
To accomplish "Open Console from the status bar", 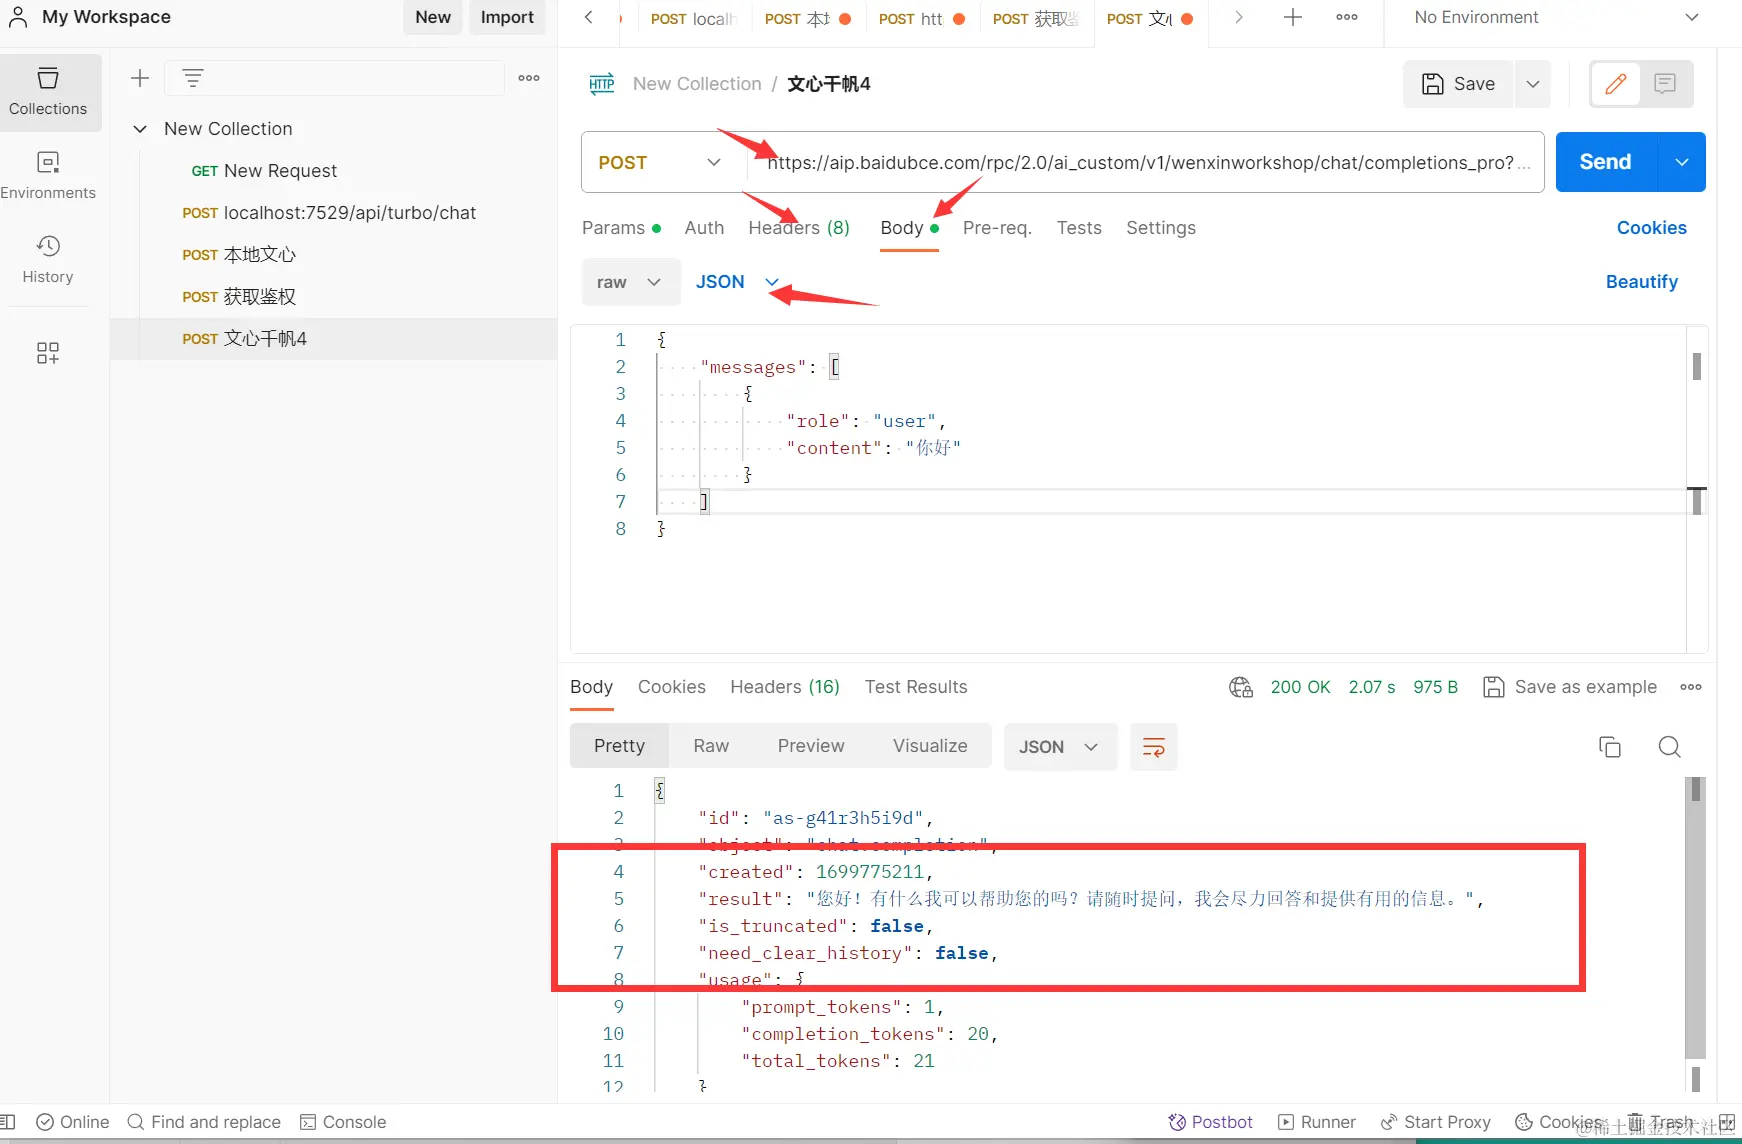I will (x=343, y=1122).
